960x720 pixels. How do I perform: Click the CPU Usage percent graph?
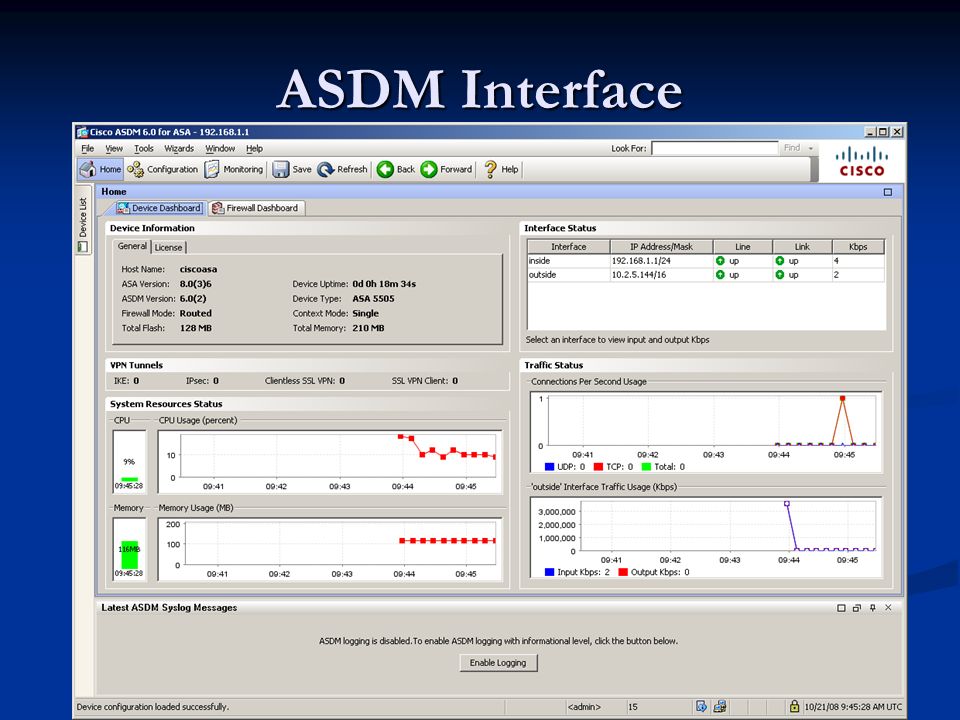coord(330,462)
